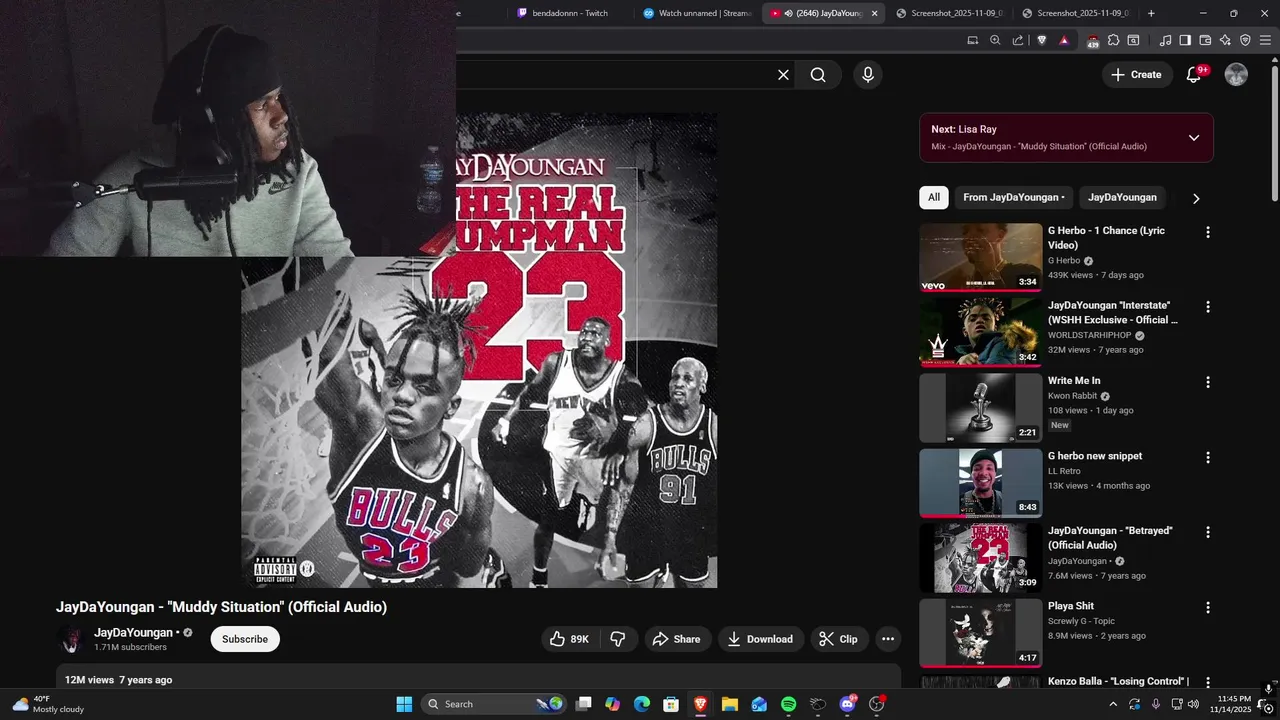Image resolution: width=1280 pixels, height=720 pixels.
Task: Open the Betrayed Official Audio thumbnail
Action: 980,557
